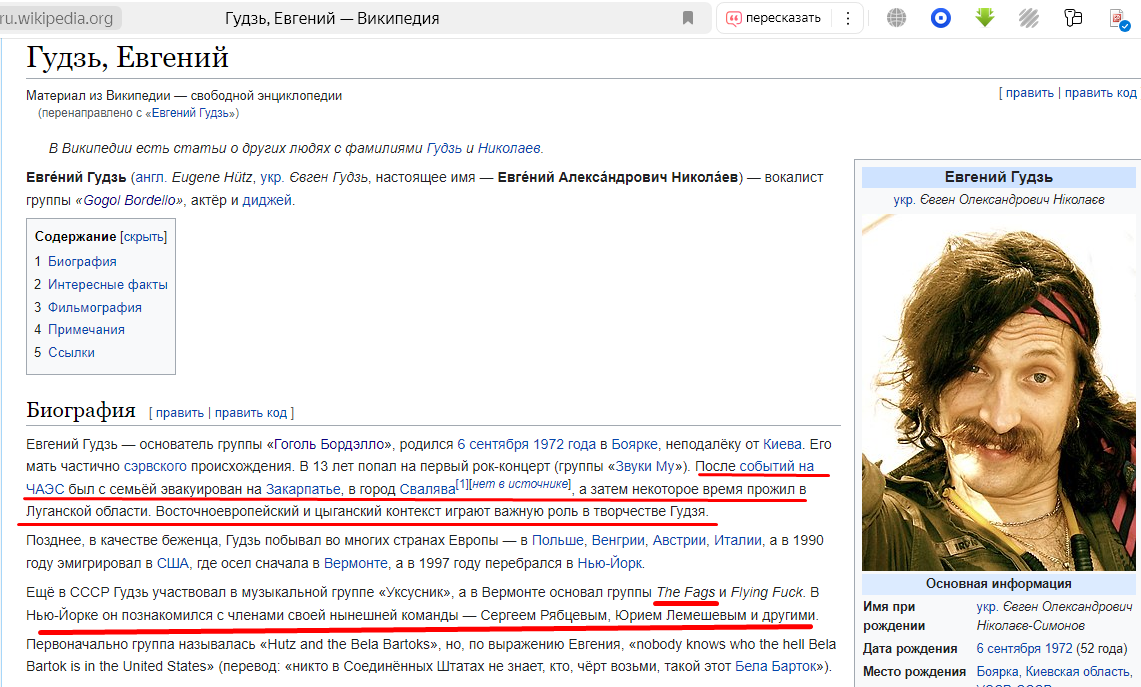The height and width of the screenshot is (687, 1141).
Task: Jump to 'Интересные факты' in contents
Action: pos(108,285)
